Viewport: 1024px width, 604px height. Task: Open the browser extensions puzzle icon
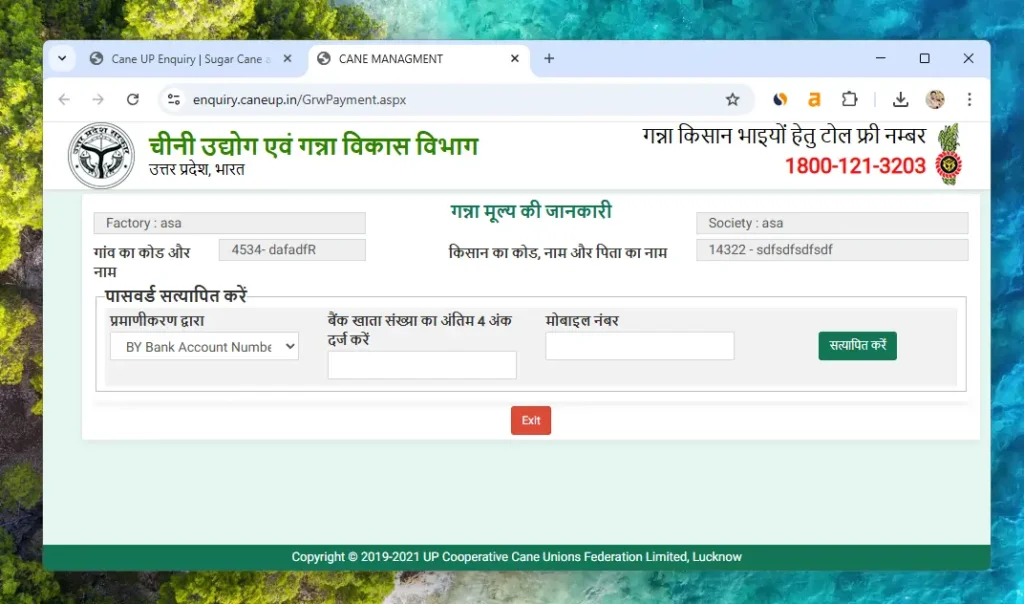849,99
